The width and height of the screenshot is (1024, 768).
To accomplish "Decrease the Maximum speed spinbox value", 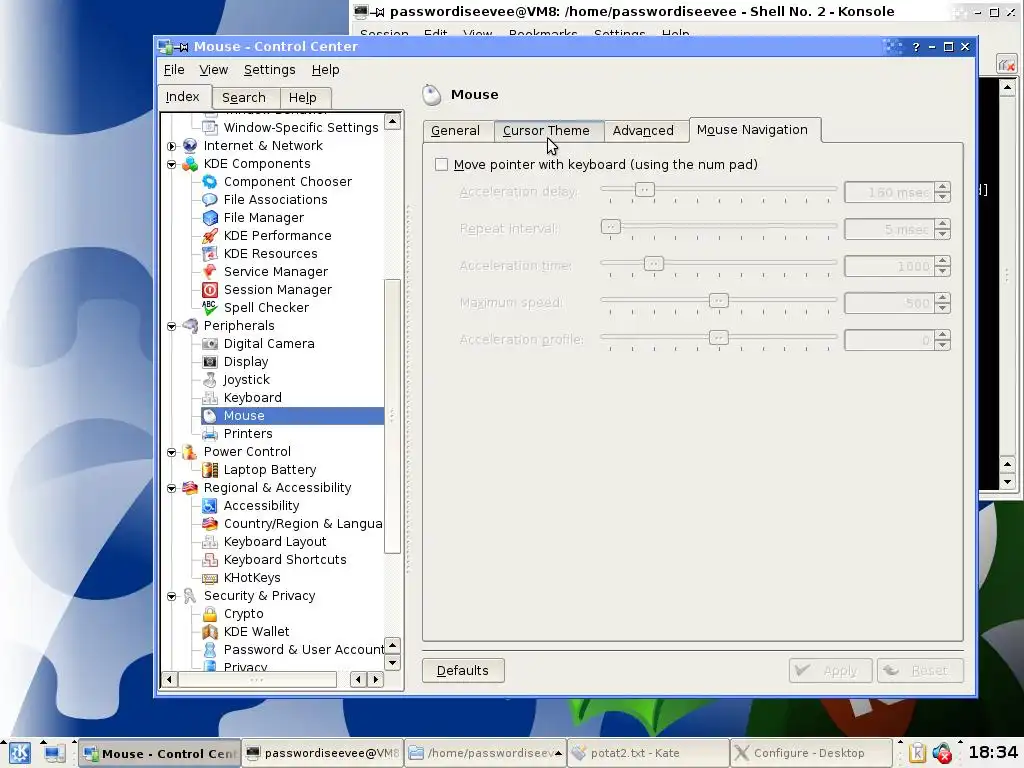I will (942, 308).
